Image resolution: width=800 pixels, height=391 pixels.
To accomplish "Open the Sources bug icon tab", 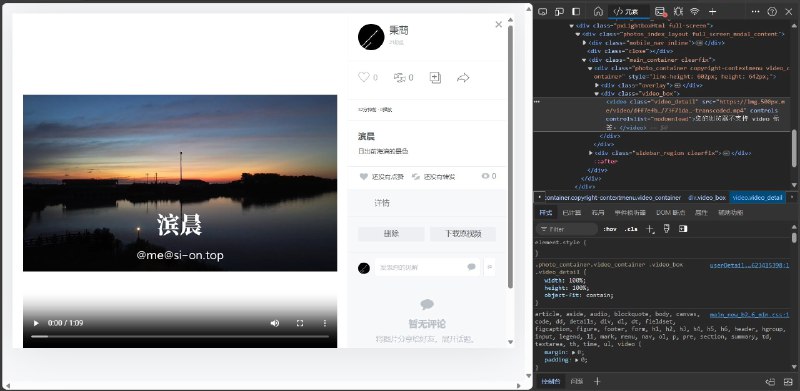I will (x=678, y=11).
